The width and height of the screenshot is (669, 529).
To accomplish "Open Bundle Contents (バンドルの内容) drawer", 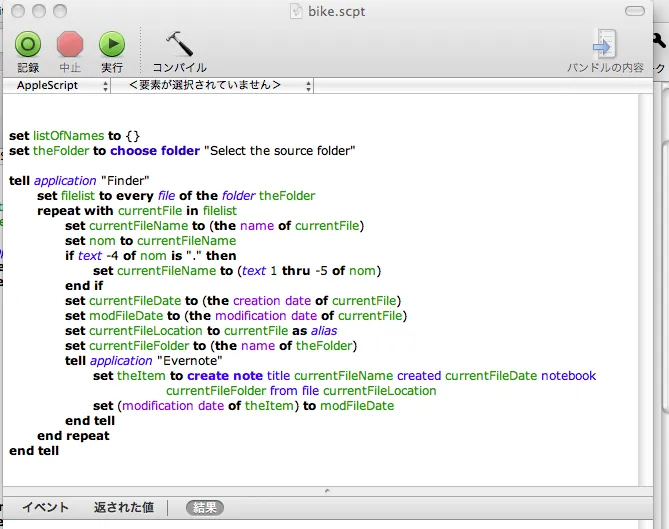I will click(x=605, y=46).
